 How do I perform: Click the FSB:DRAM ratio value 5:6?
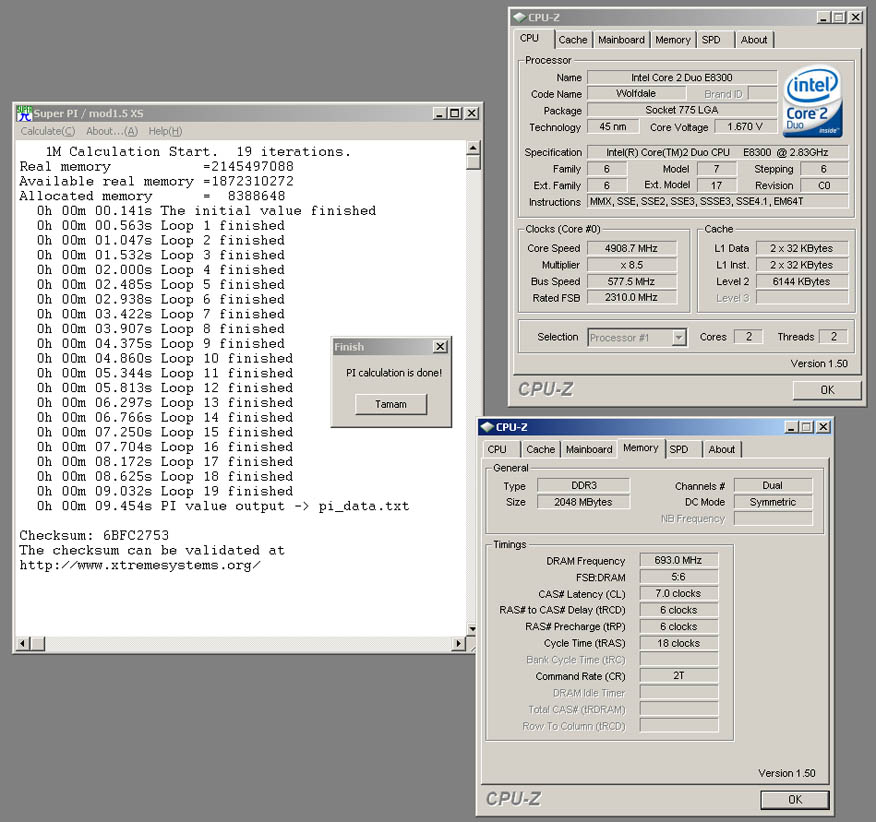pyautogui.click(x=678, y=577)
